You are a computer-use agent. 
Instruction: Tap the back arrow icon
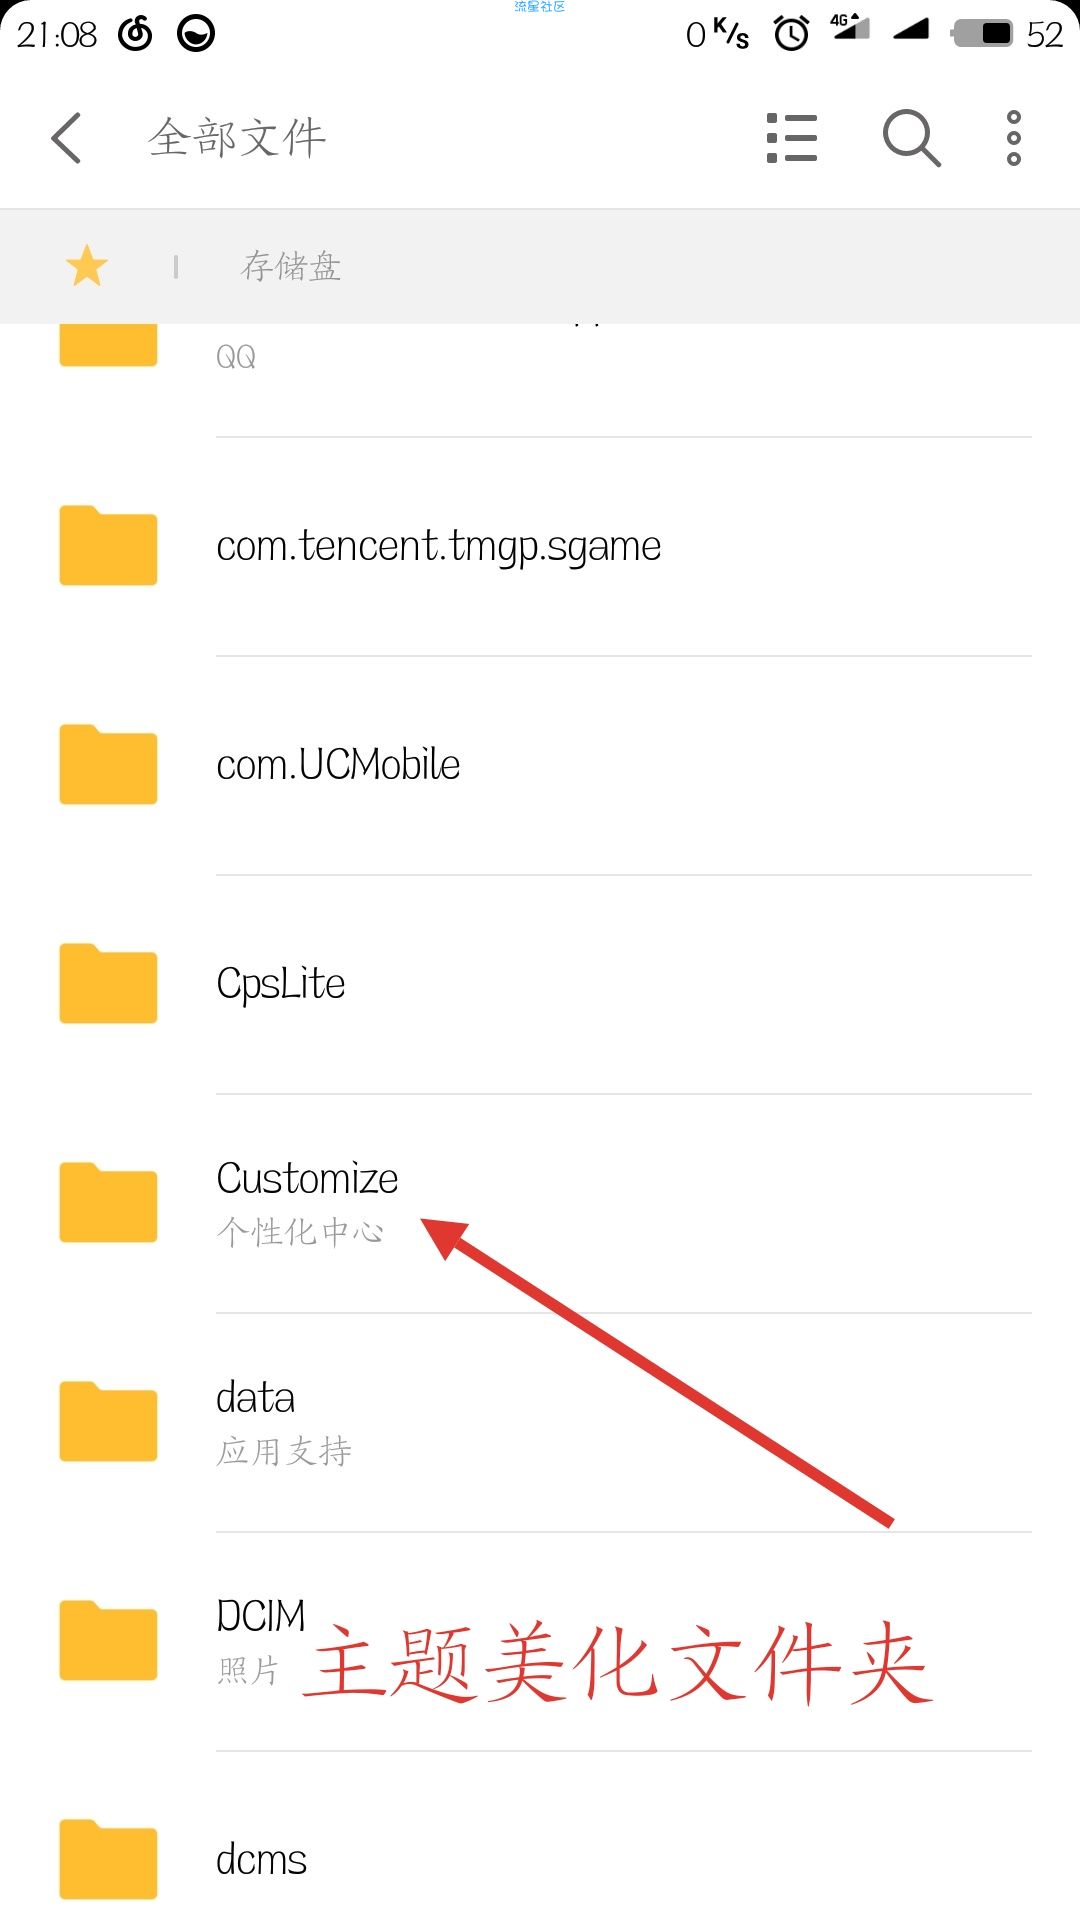click(x=66, y=138)
